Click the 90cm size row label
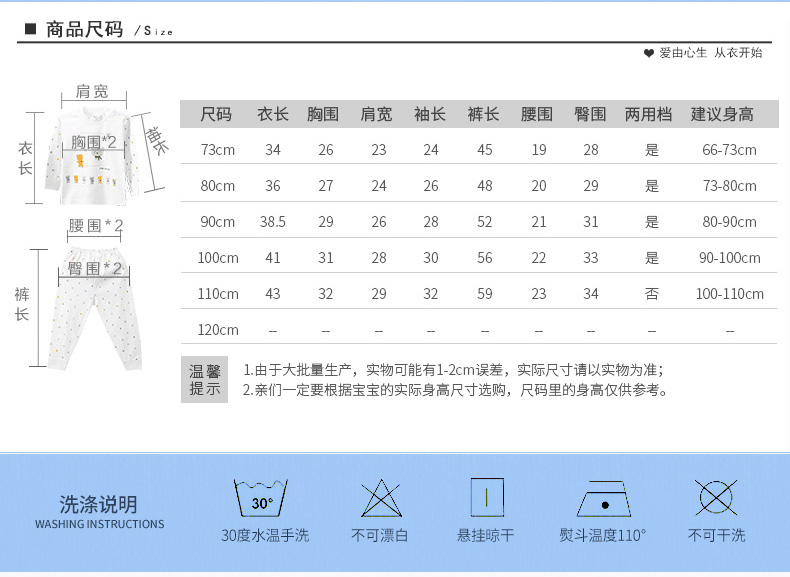Viewport: 790px width, 577px height. coord(217,222)
